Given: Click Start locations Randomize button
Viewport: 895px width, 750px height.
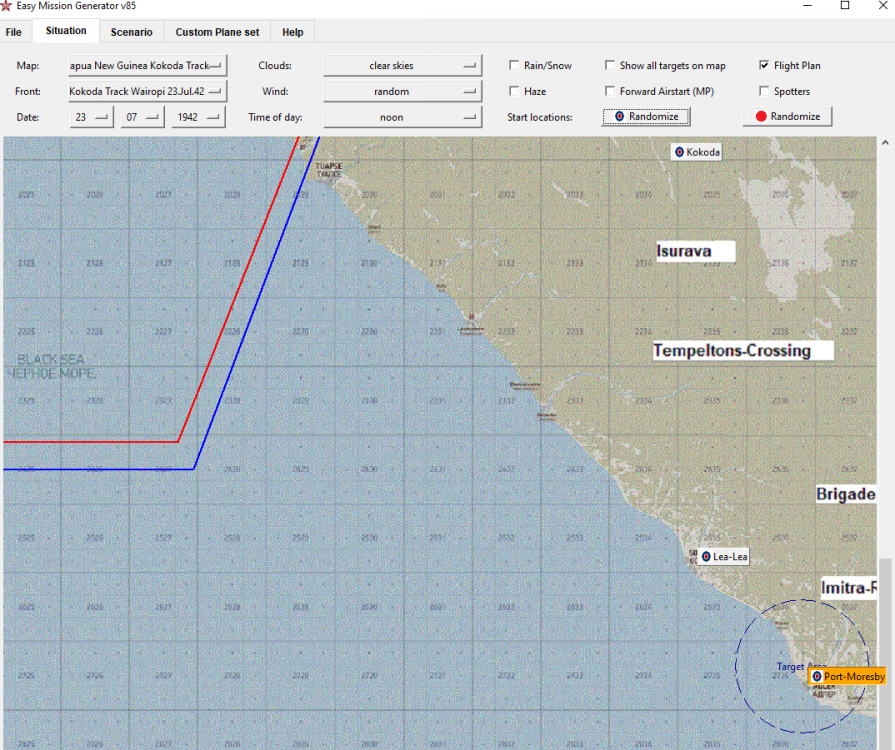Looking at the screenshot, I should 646,116.
